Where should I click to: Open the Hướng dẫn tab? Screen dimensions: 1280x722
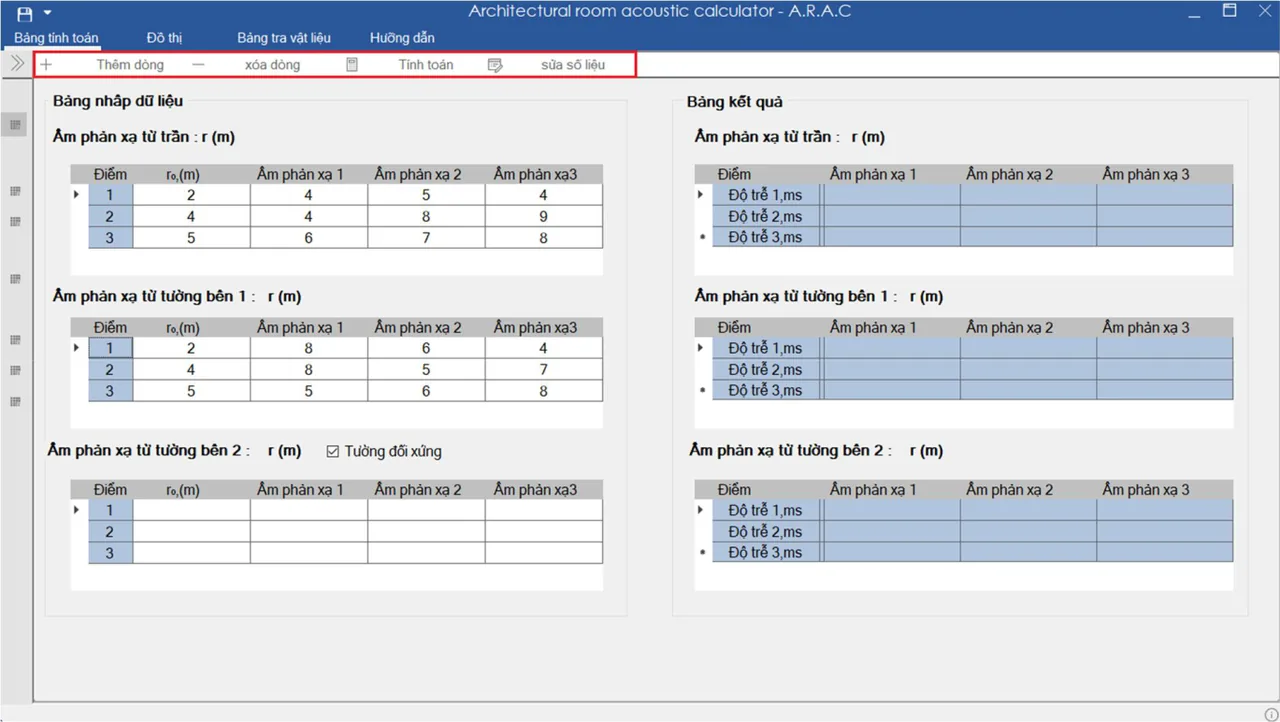402,38
